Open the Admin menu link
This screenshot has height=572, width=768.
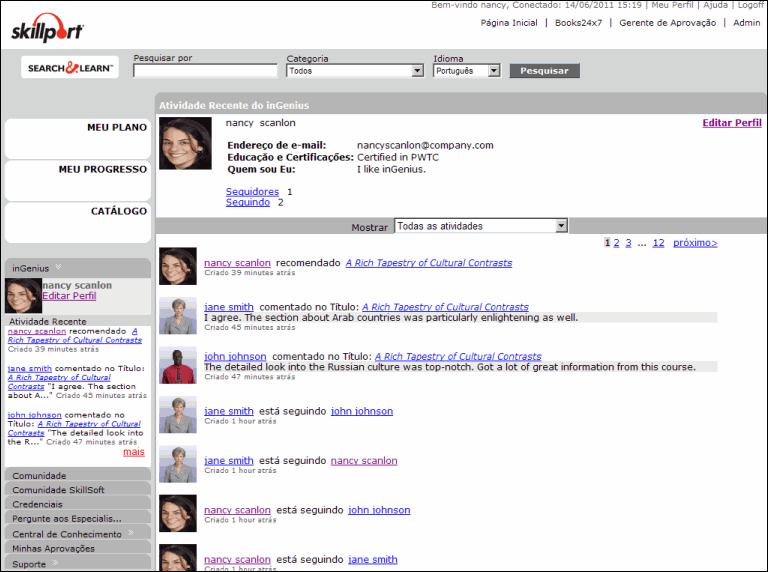point(746,23)
